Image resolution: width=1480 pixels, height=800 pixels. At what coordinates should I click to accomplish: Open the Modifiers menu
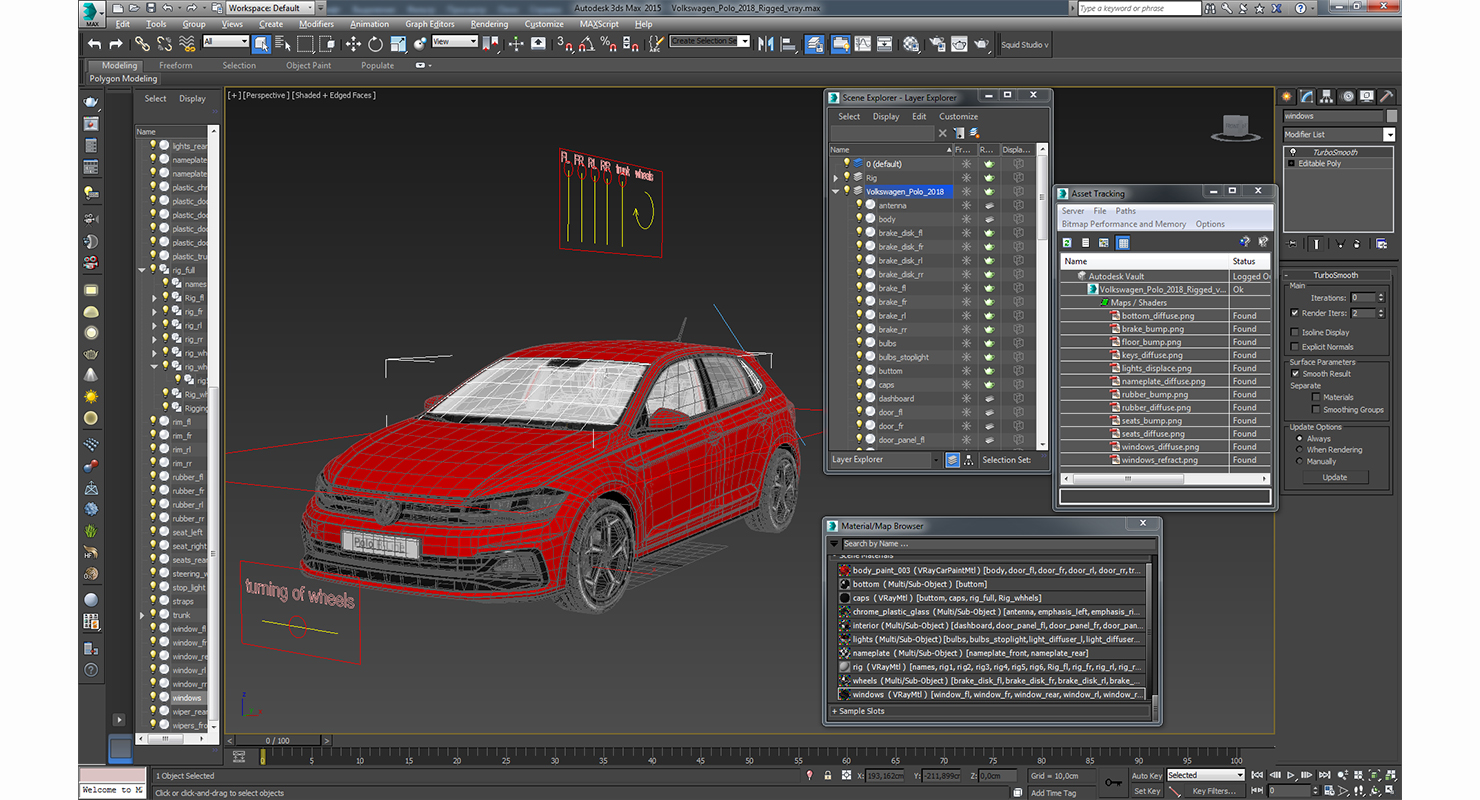pos(316,24)
